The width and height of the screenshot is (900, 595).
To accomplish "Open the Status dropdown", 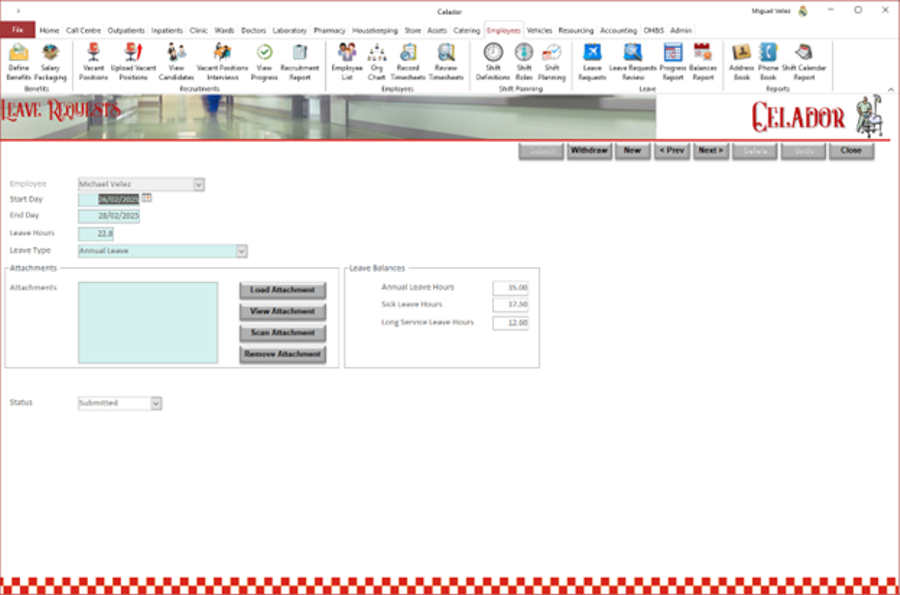I will point(156,403).
